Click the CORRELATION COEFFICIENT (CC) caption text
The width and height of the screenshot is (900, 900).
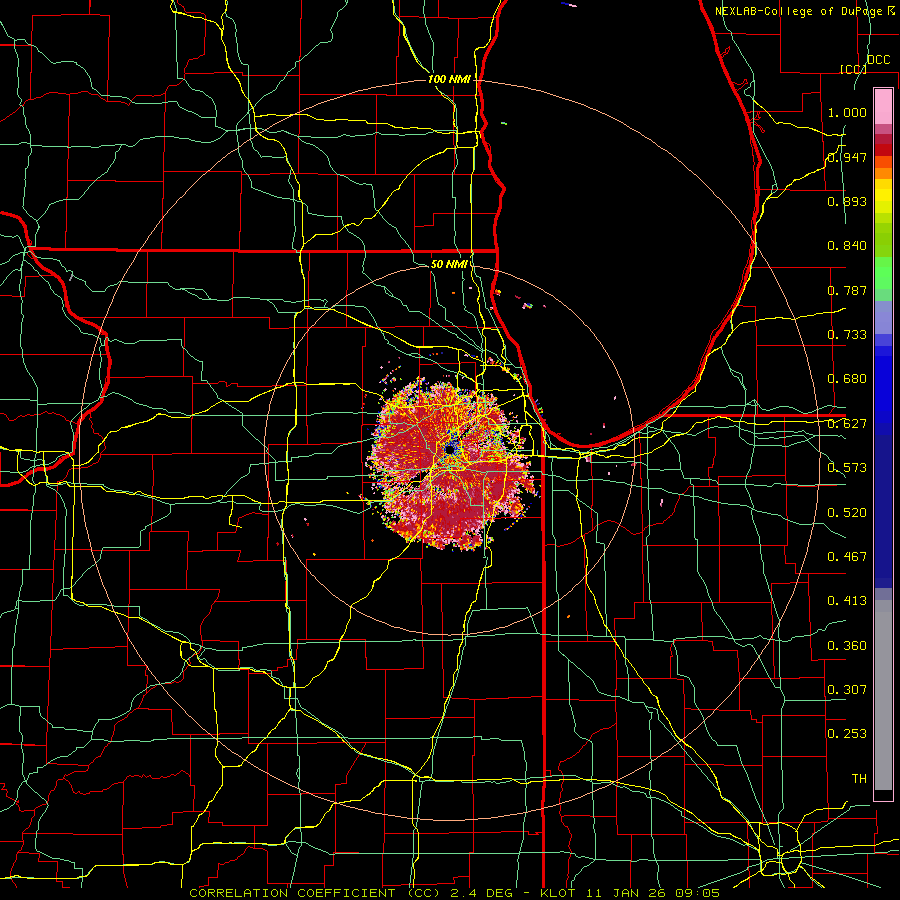tap(315, 893)
